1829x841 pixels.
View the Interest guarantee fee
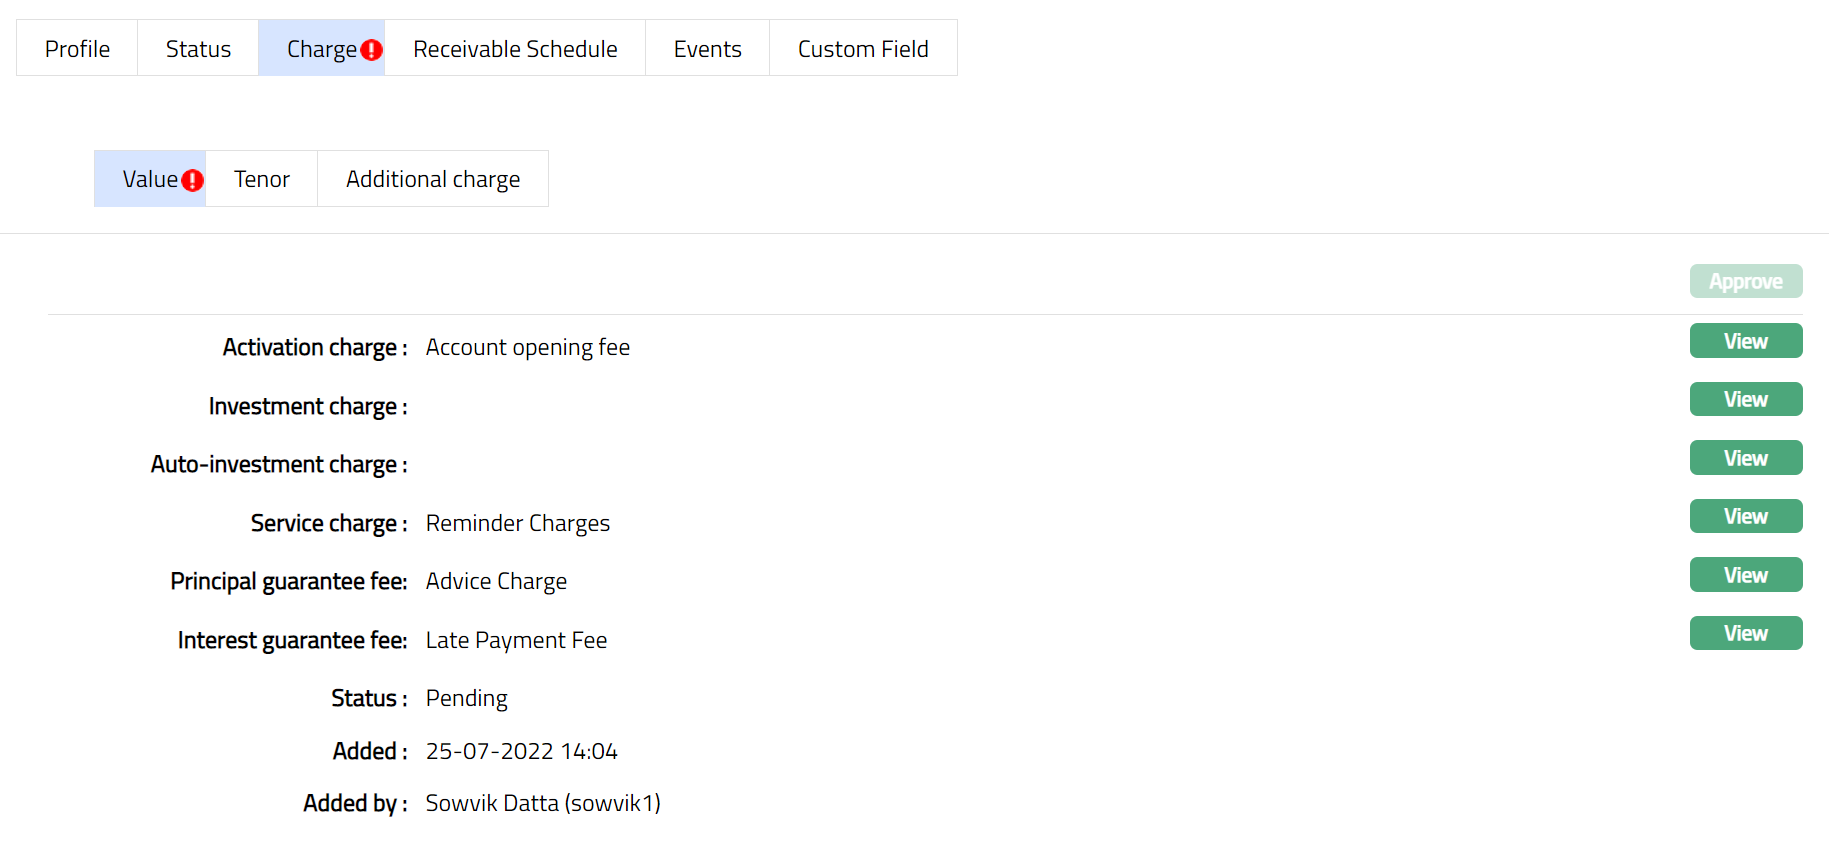1745,633
